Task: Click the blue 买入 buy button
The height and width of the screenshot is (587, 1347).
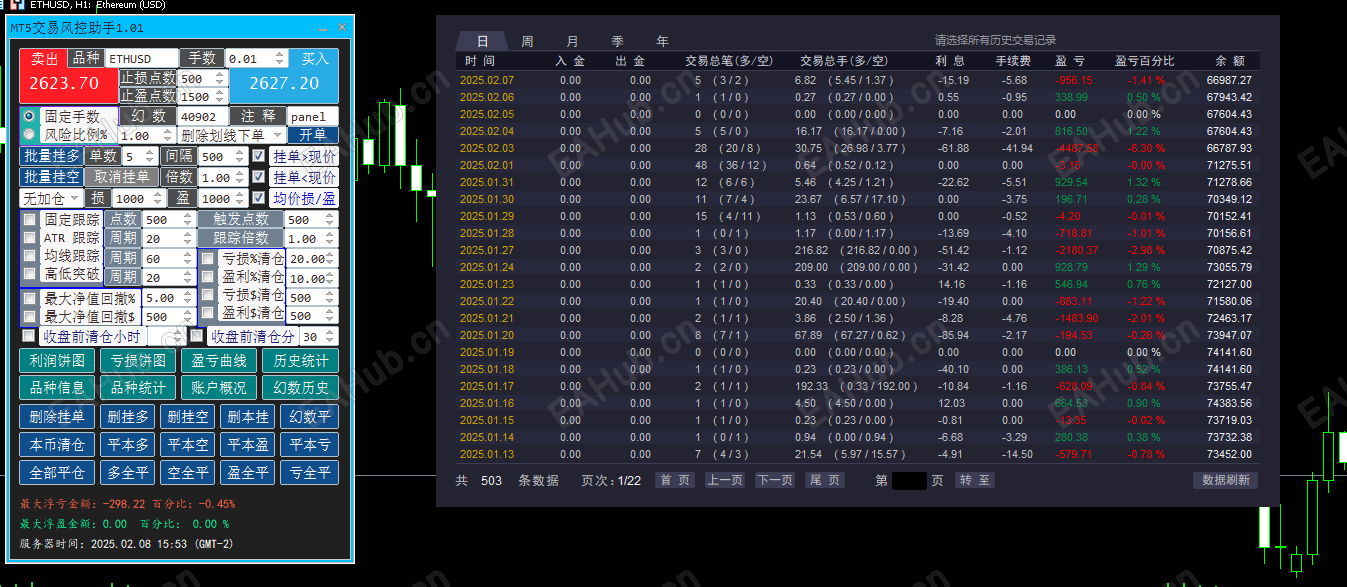Action: (x=314, y=59)
